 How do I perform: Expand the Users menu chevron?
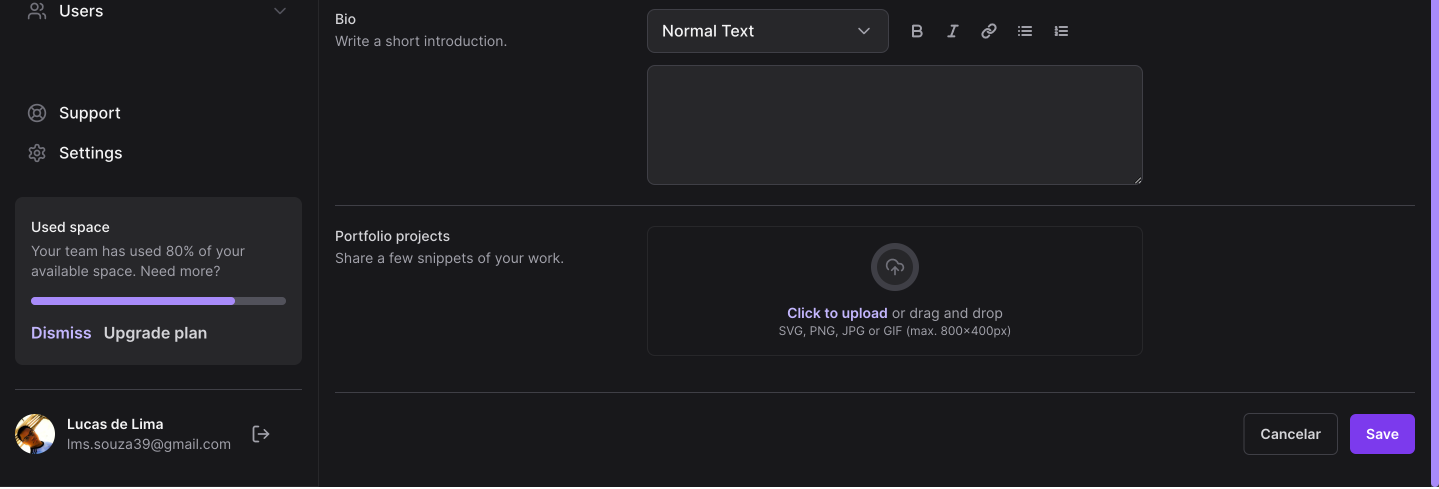point(280,11)
